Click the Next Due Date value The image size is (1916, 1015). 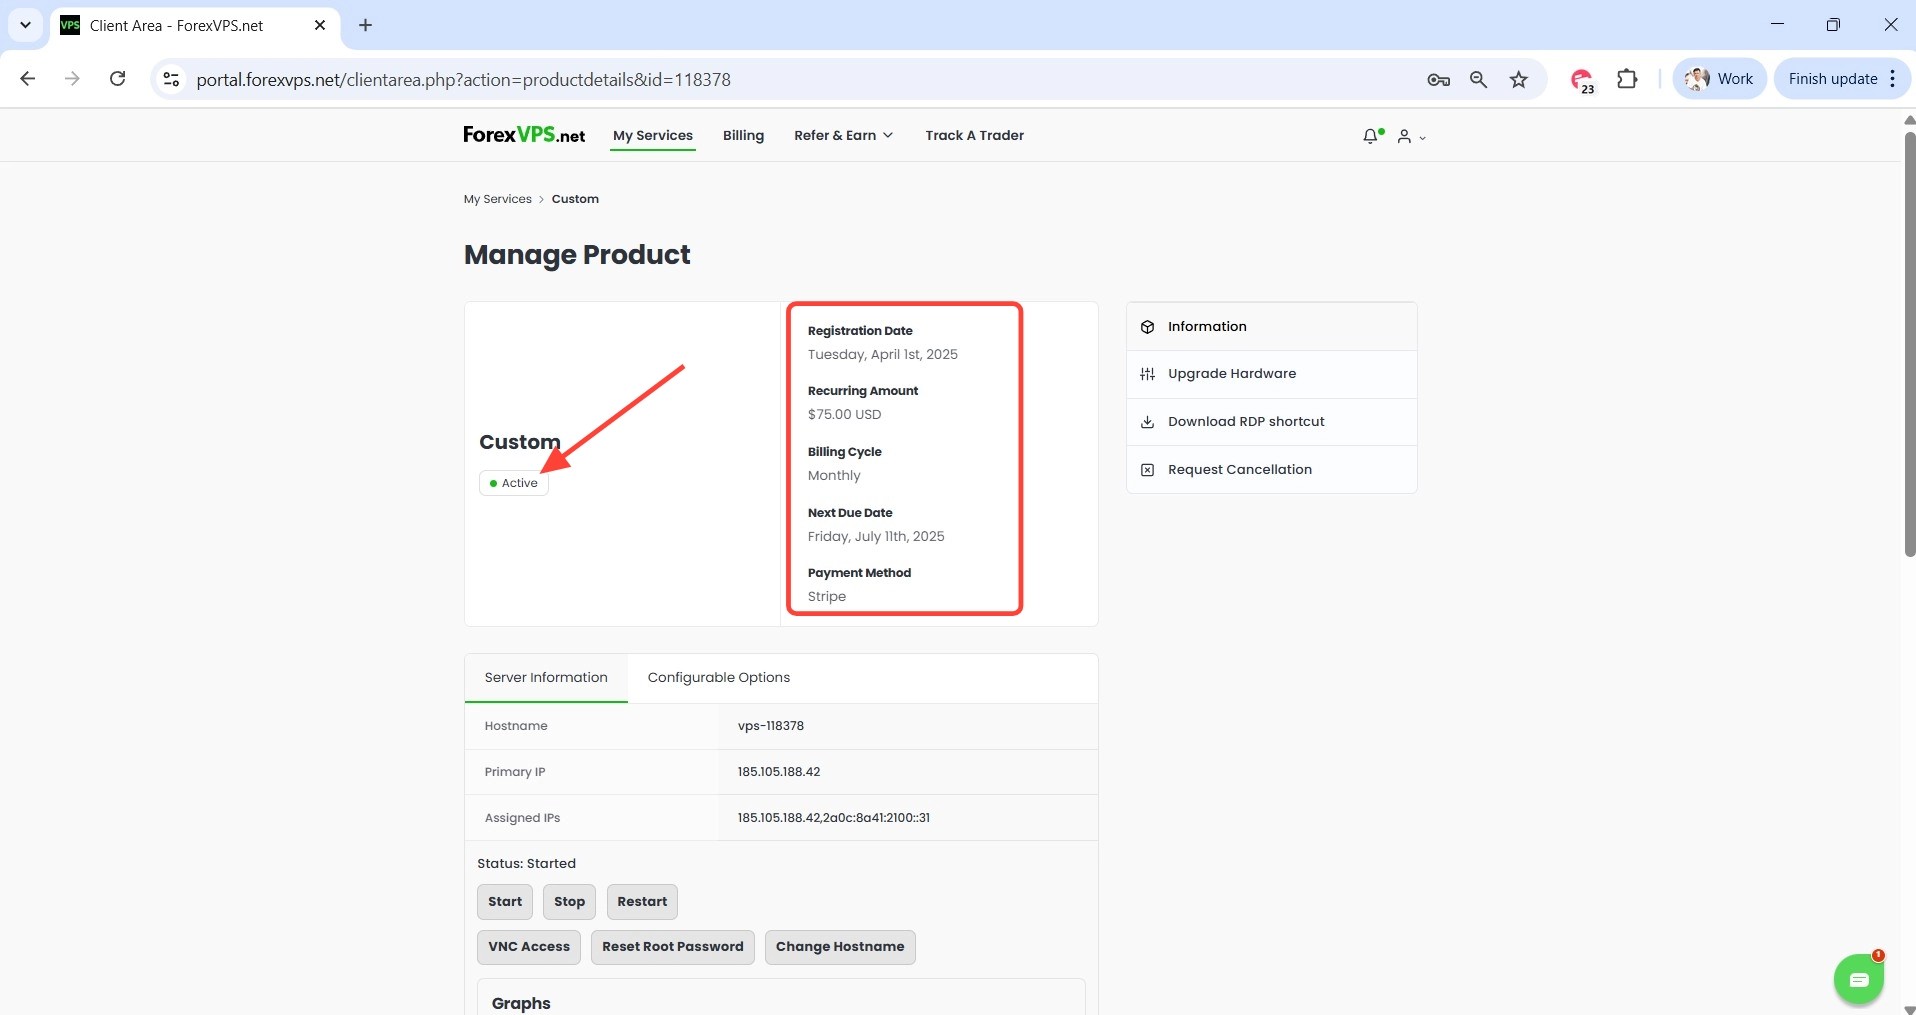876,537
